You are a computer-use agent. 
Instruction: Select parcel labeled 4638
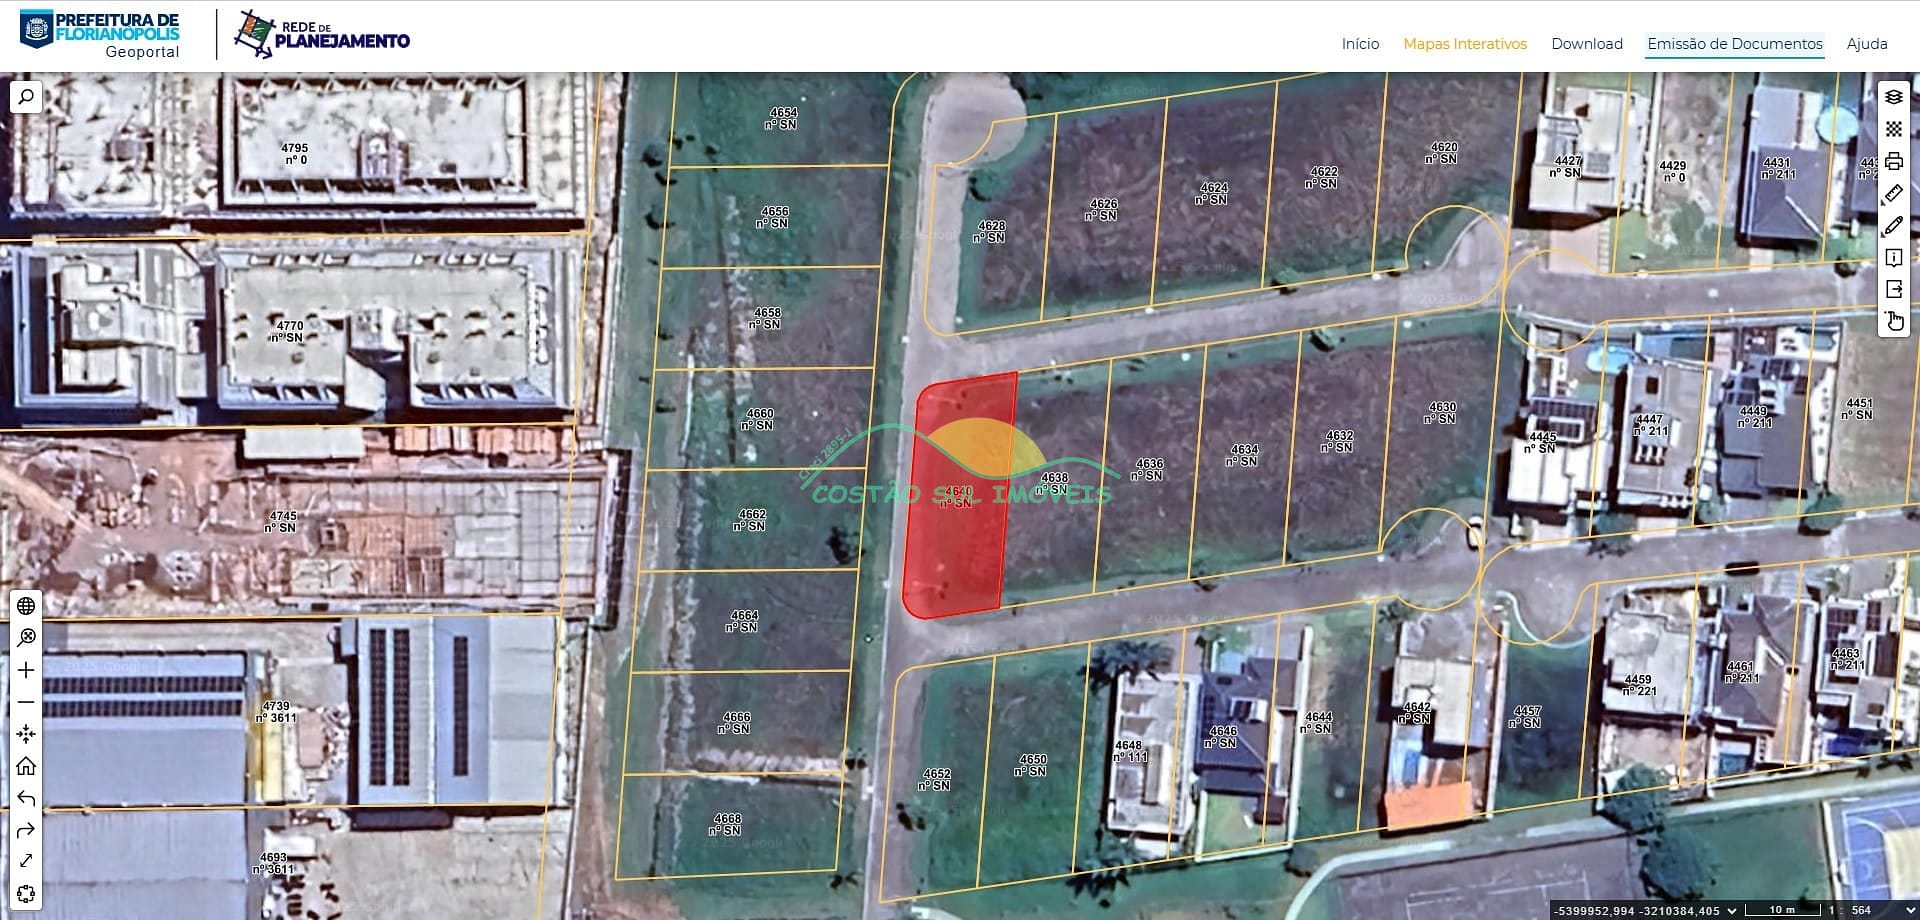[1054, 483]
